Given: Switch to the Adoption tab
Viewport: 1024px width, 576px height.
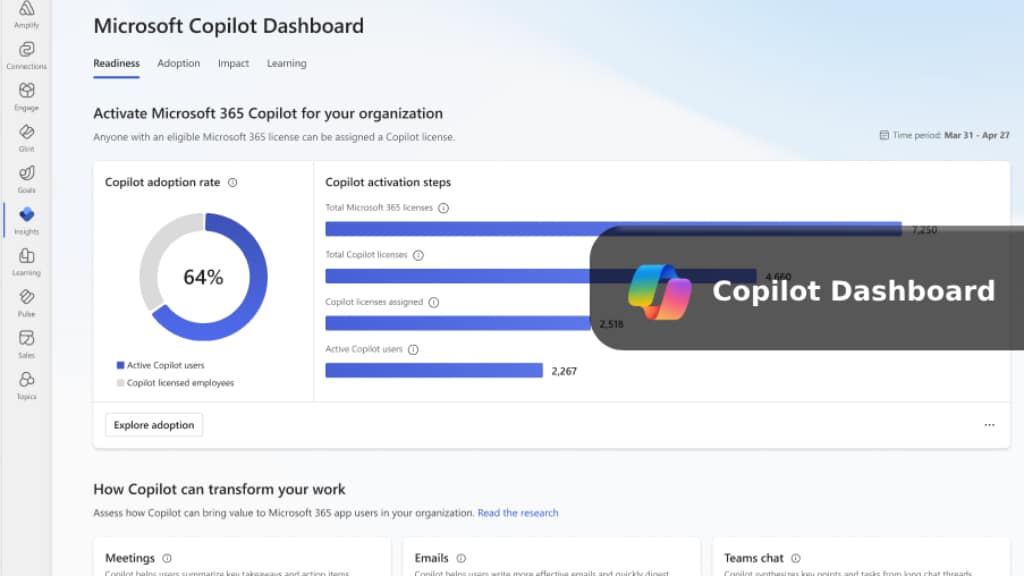Looking at the screenshot, I should [178, 63].
